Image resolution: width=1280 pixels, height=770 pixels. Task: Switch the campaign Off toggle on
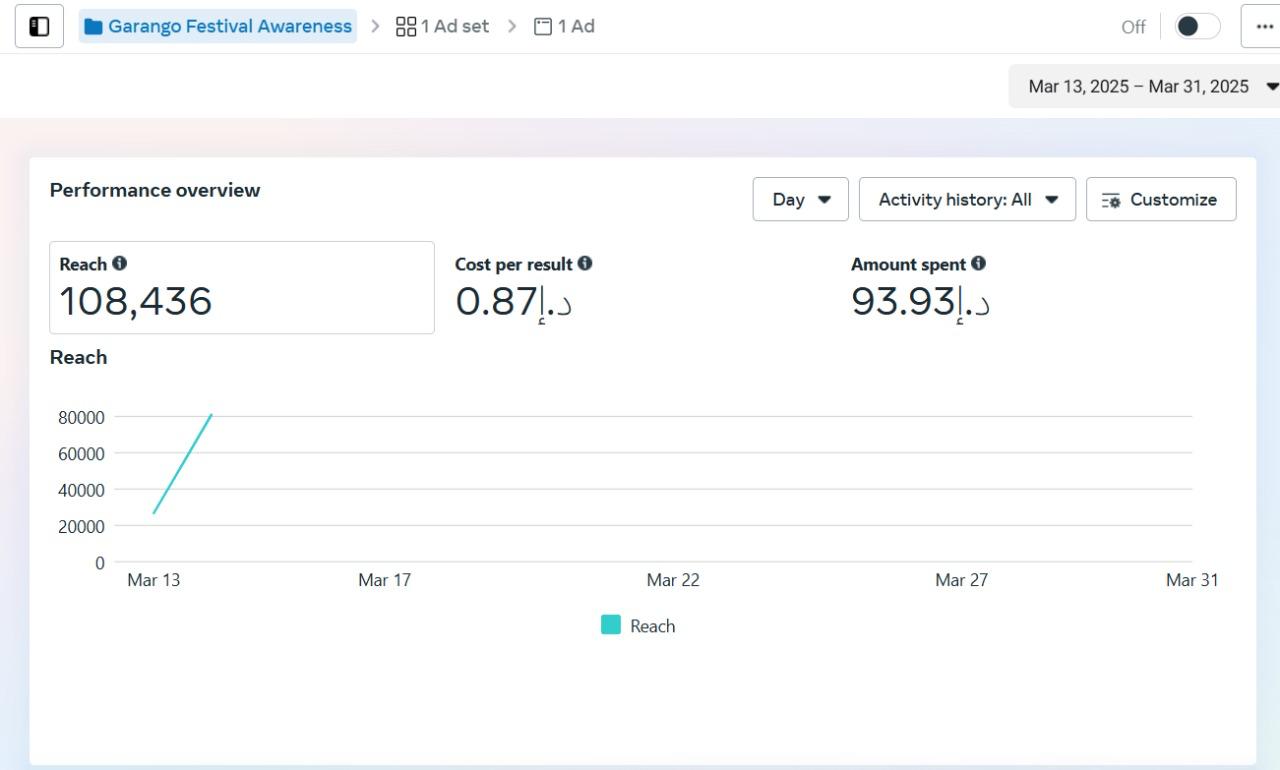1197,26
